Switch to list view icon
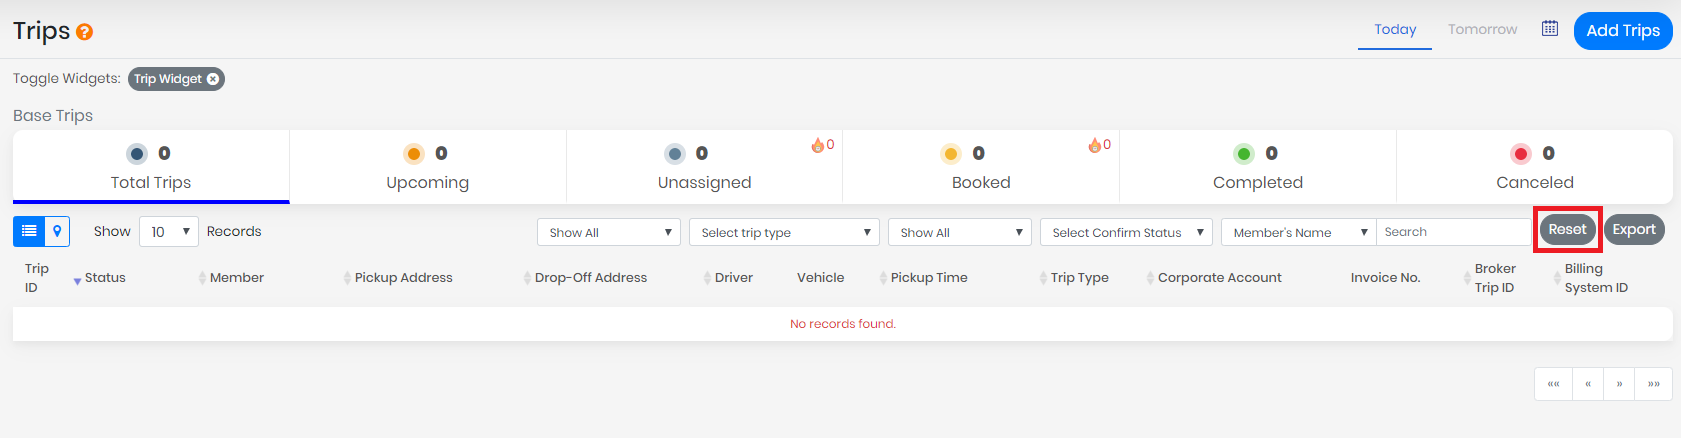1681x438 pixels. pyautogui.click(x=29, y=231)
